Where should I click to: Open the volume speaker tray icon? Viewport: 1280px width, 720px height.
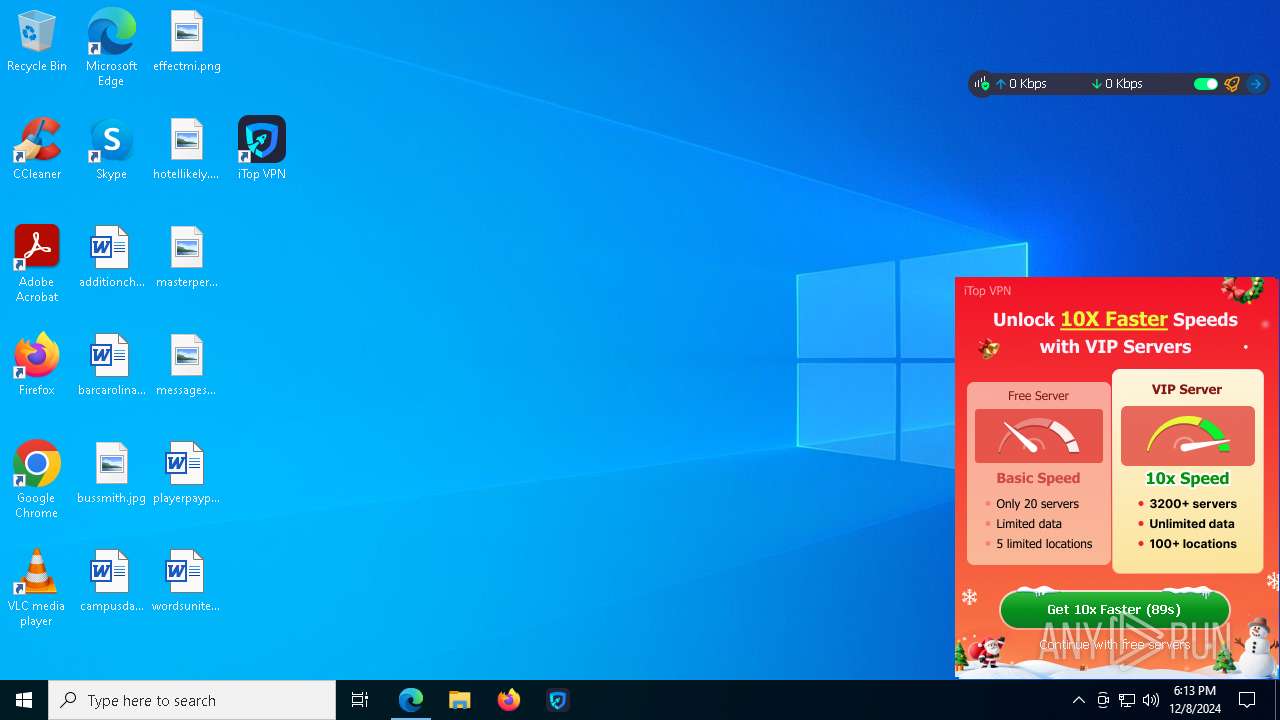(x=1151, y=700)
